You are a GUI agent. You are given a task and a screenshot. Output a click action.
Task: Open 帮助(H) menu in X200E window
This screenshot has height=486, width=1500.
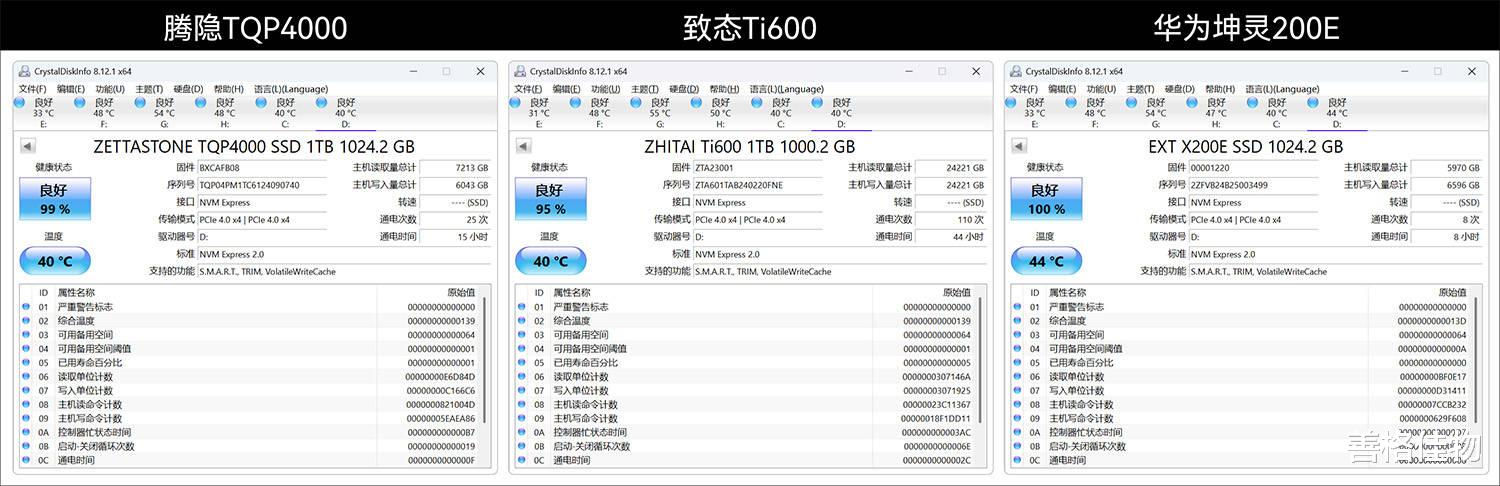(x=1221, y=89)
